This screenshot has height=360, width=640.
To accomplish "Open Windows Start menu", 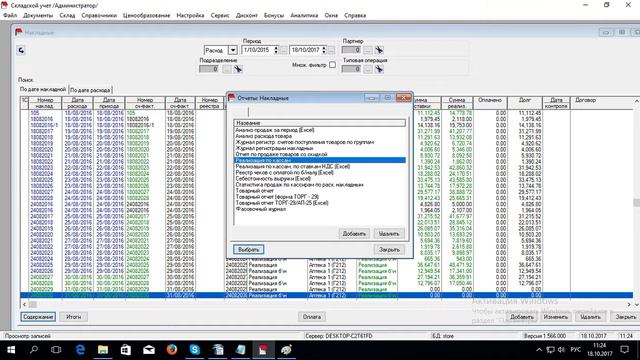I will [x=11, y=350].
